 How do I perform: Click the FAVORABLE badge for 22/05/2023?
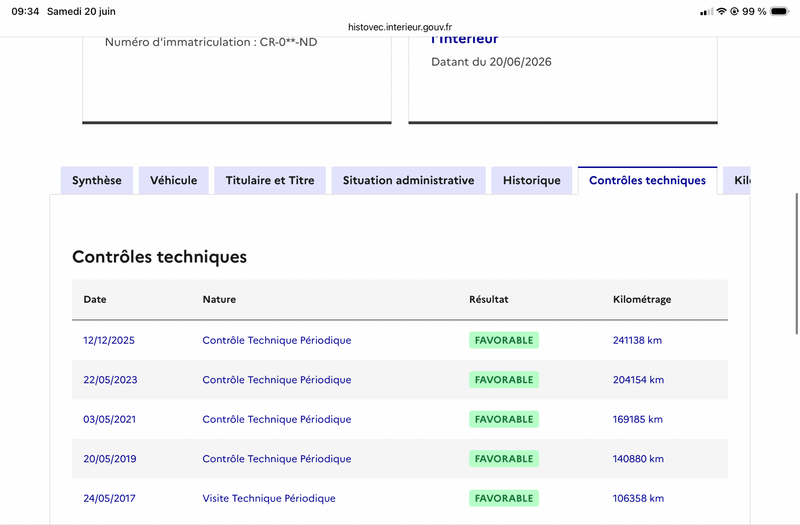(504, 380)
